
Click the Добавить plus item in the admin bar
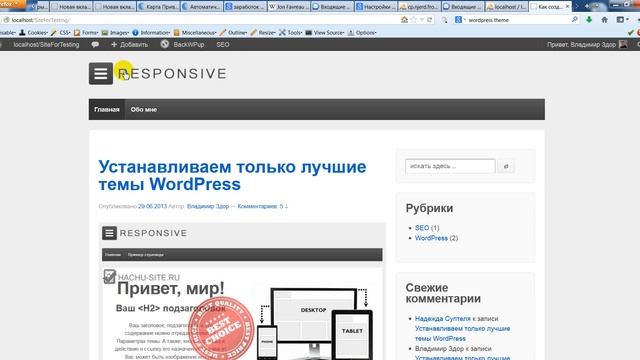pyautogui.click(x=129, y=44)
